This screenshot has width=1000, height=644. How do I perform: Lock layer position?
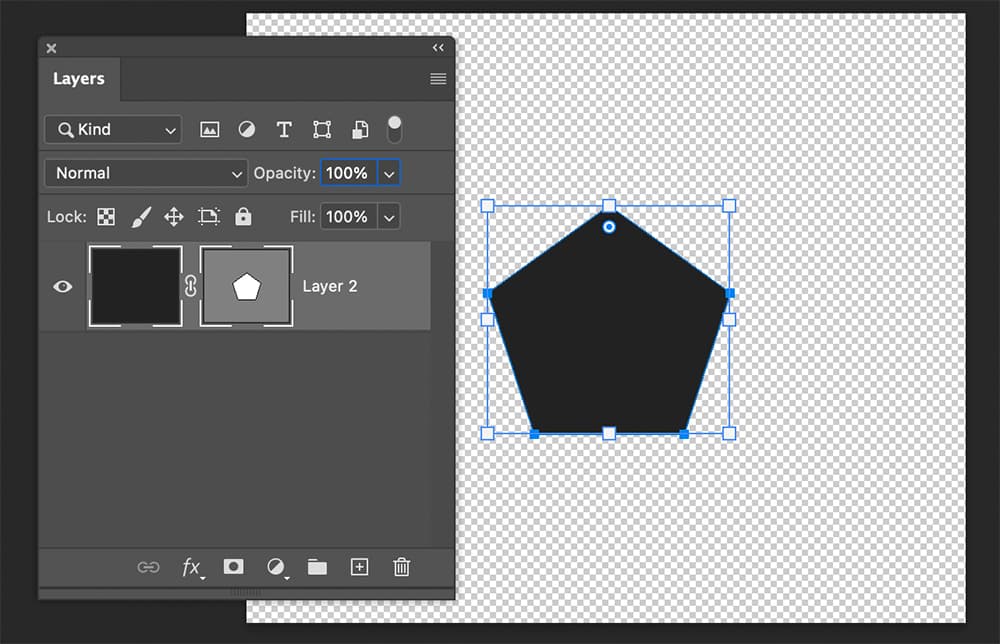click(x=173, y=217)
